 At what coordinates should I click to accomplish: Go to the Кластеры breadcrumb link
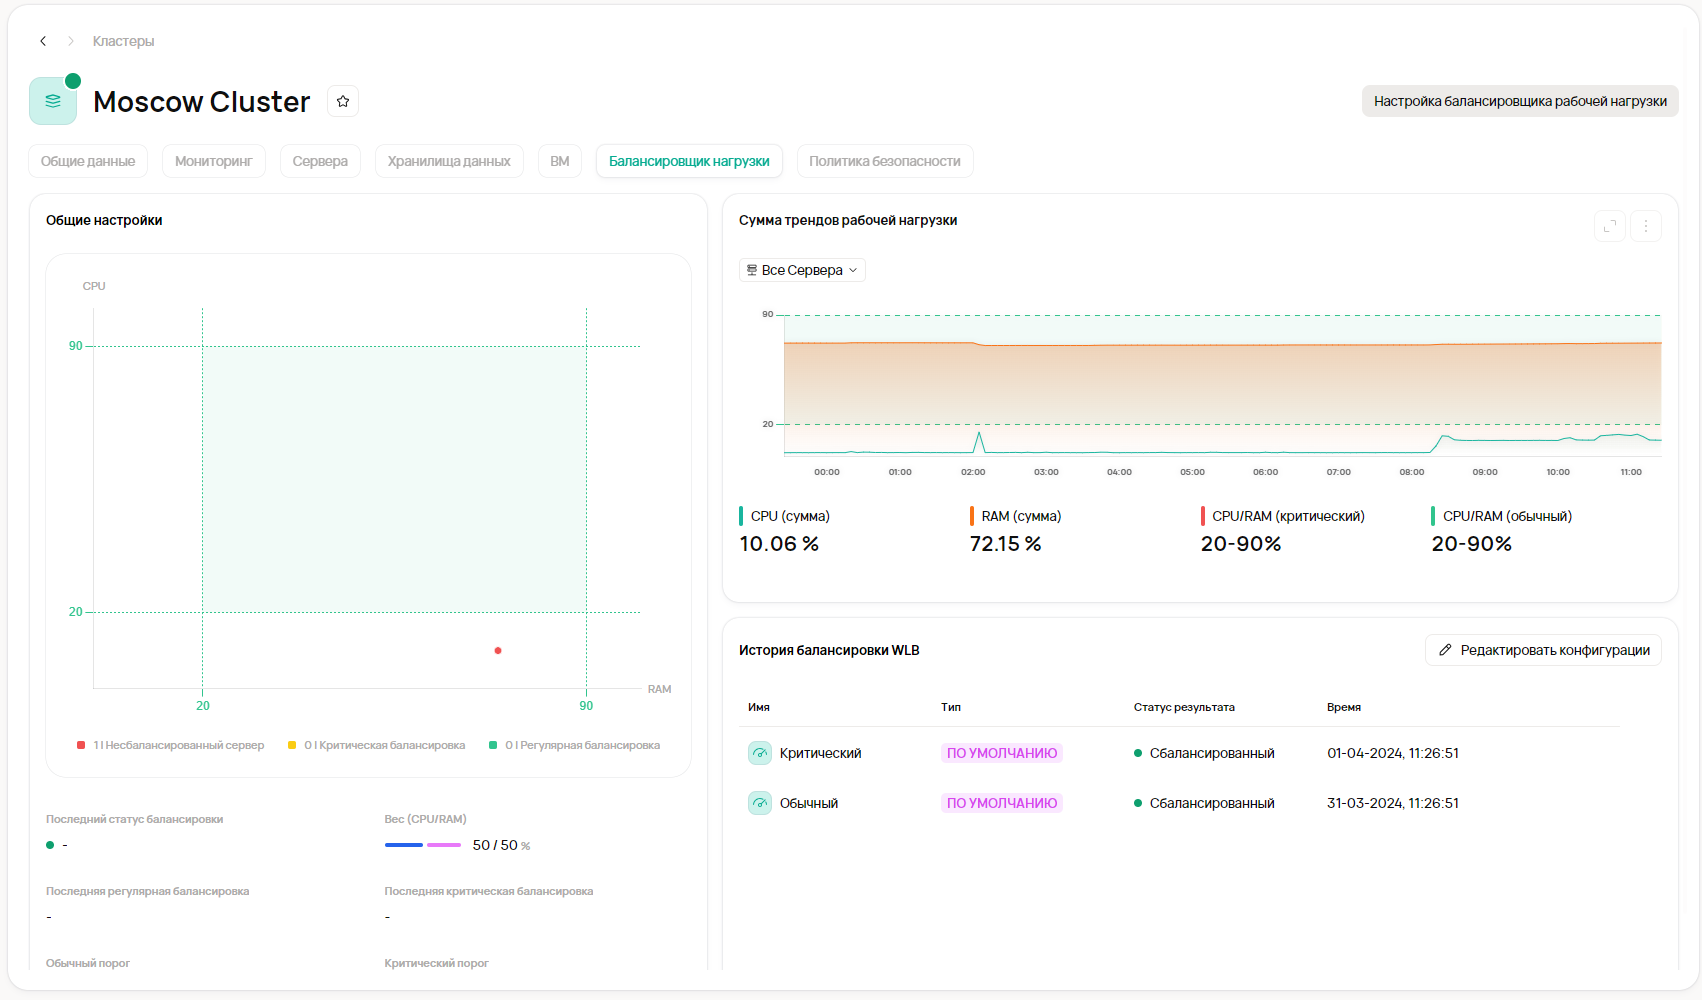pyautogui.click(x=123, y=41)
